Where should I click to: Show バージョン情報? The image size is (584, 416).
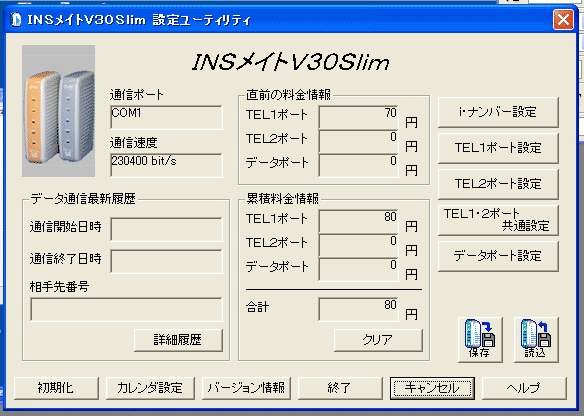tap(246, 388)
